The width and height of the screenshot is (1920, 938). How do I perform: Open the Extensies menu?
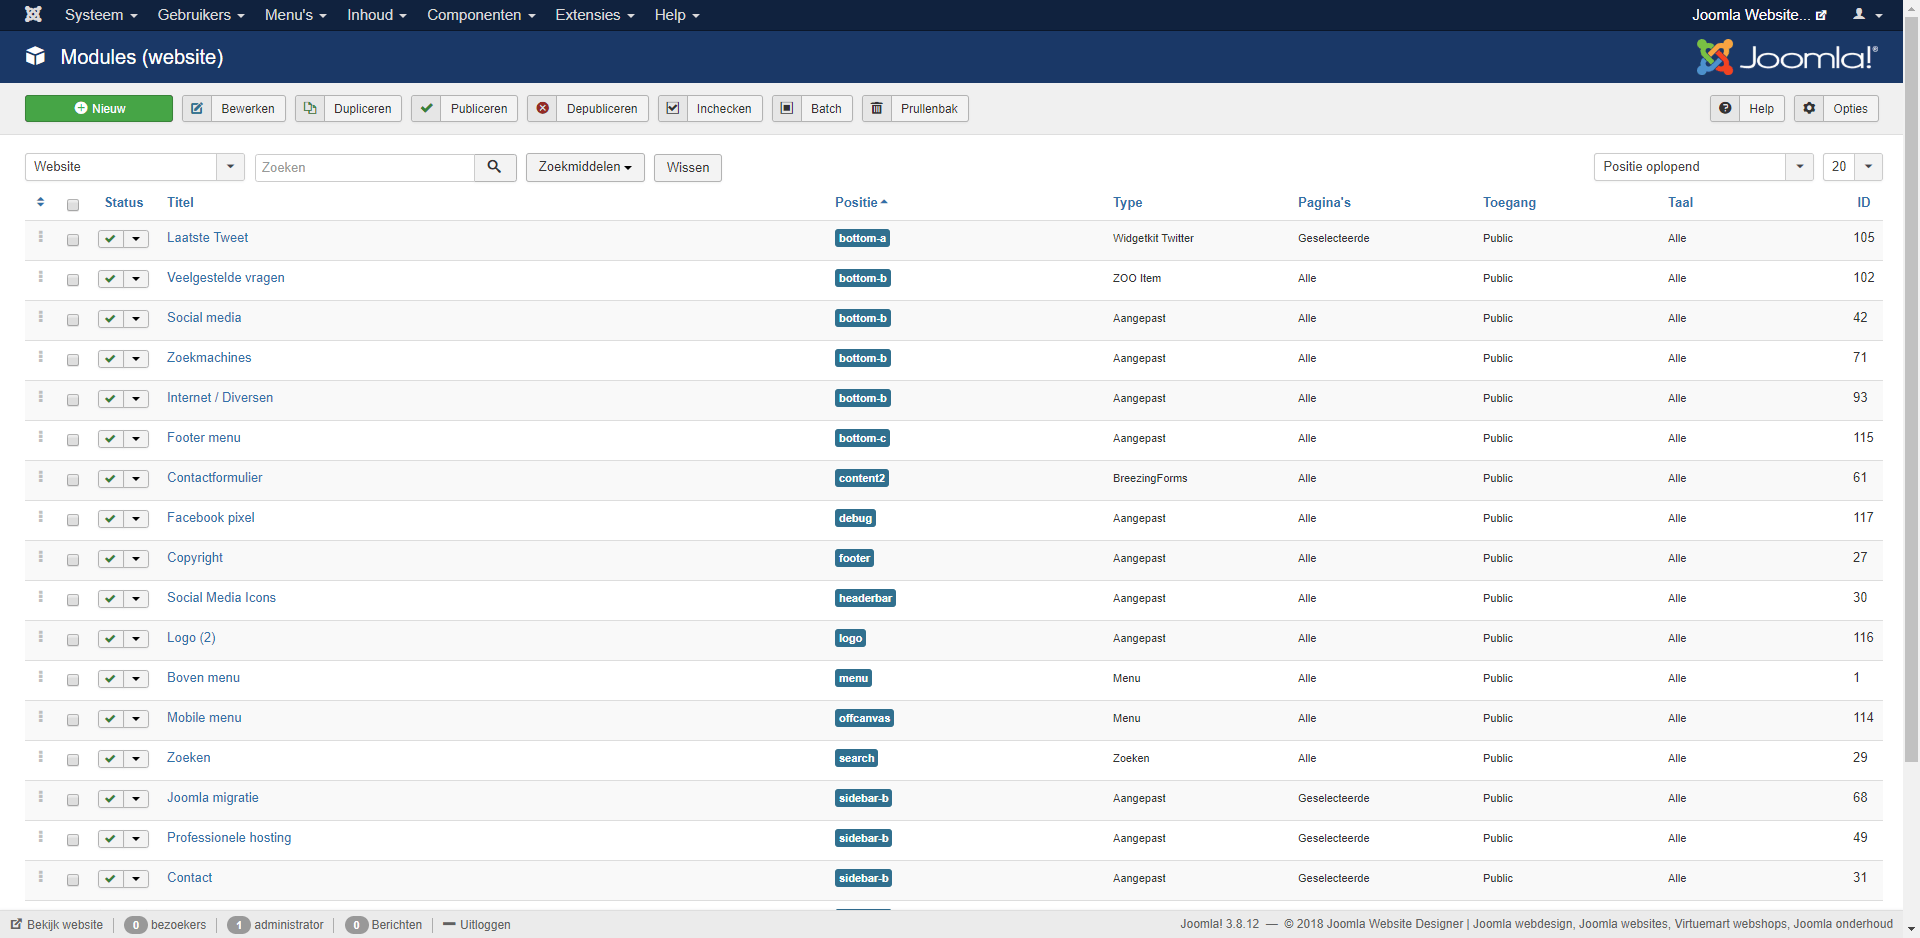[x=594, y=15]
